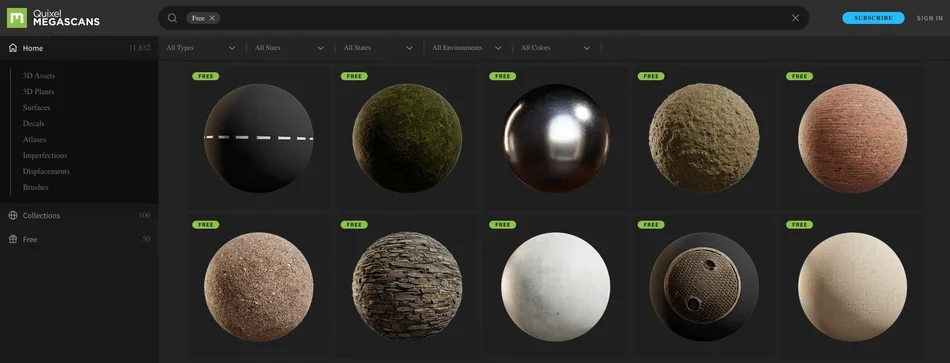Open the All States dropdown

point(378,48)
